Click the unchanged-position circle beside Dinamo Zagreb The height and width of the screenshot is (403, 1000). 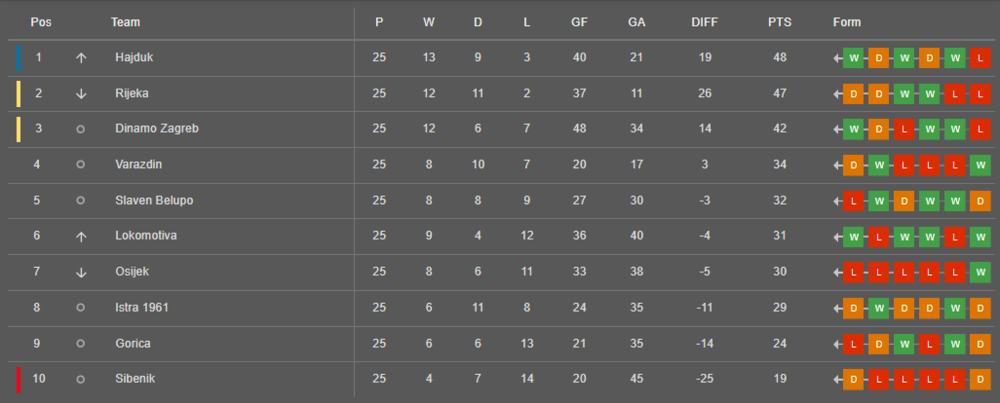[81, 129]
